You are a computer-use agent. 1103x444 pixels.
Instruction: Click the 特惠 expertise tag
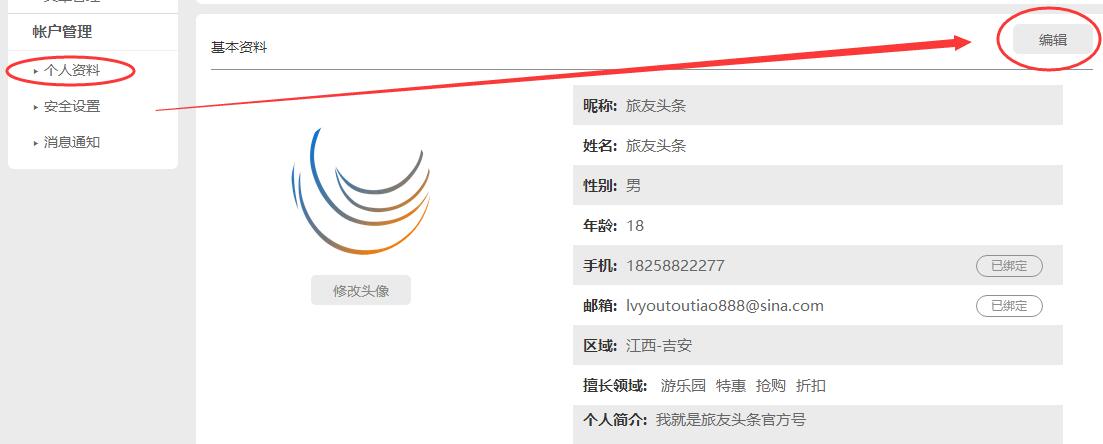click(x=731, y=386)
